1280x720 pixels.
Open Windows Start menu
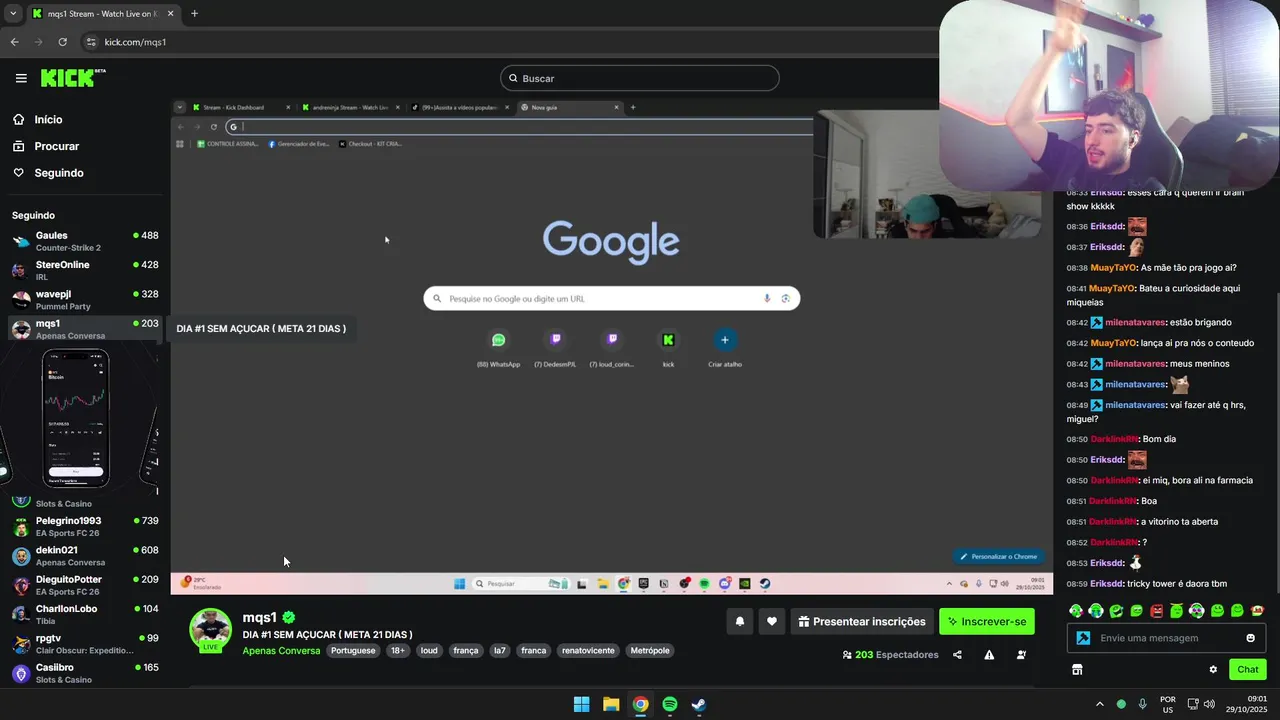tap(581, 704)
